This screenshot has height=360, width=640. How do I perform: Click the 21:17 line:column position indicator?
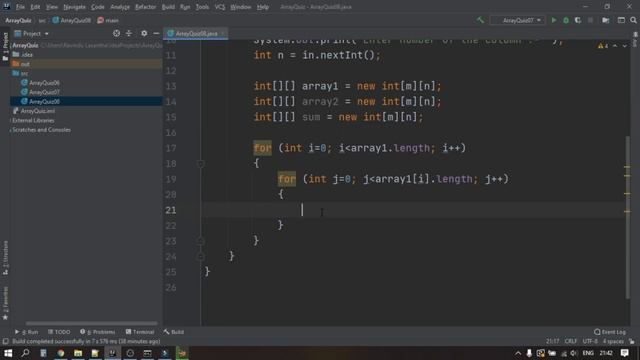click(x=553, y=341)
